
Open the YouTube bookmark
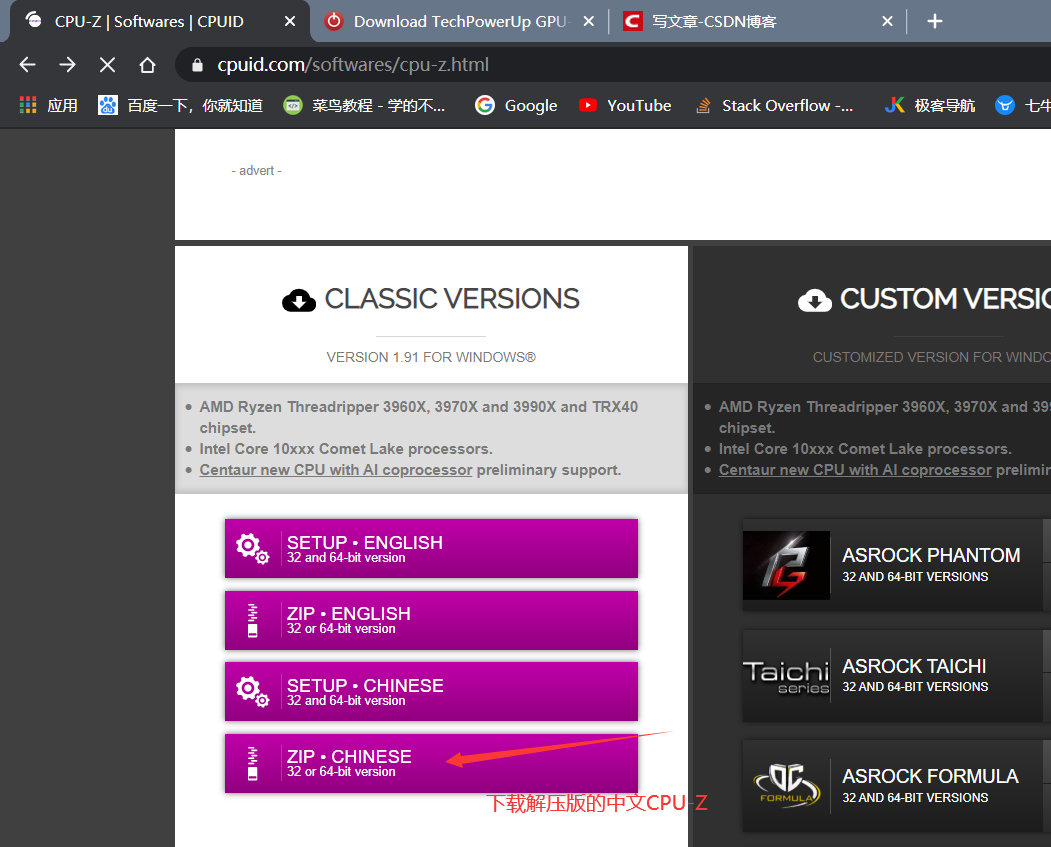(625, 105)
